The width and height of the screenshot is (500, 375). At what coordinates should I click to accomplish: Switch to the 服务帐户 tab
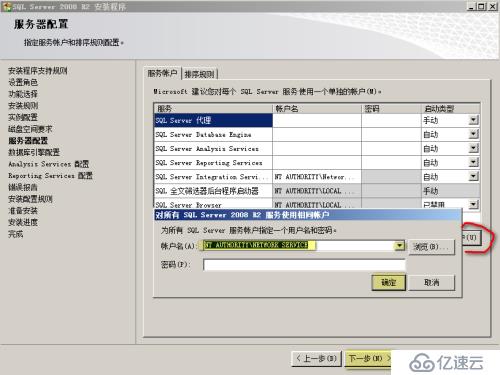[162, 73]
